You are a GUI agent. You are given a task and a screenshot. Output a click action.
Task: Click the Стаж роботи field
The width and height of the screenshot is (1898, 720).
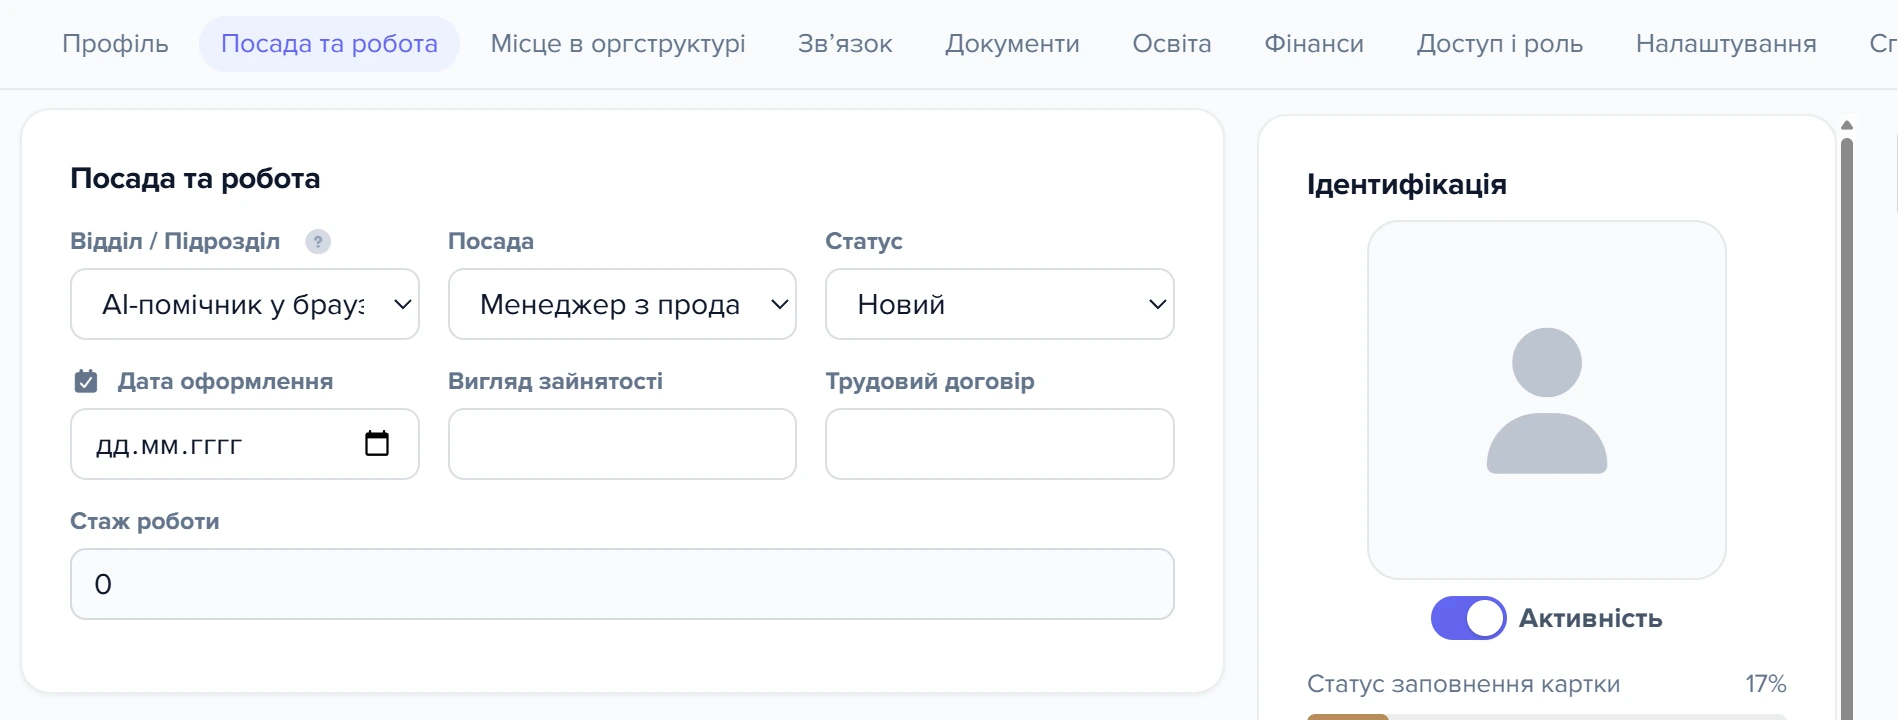point(622,584)
